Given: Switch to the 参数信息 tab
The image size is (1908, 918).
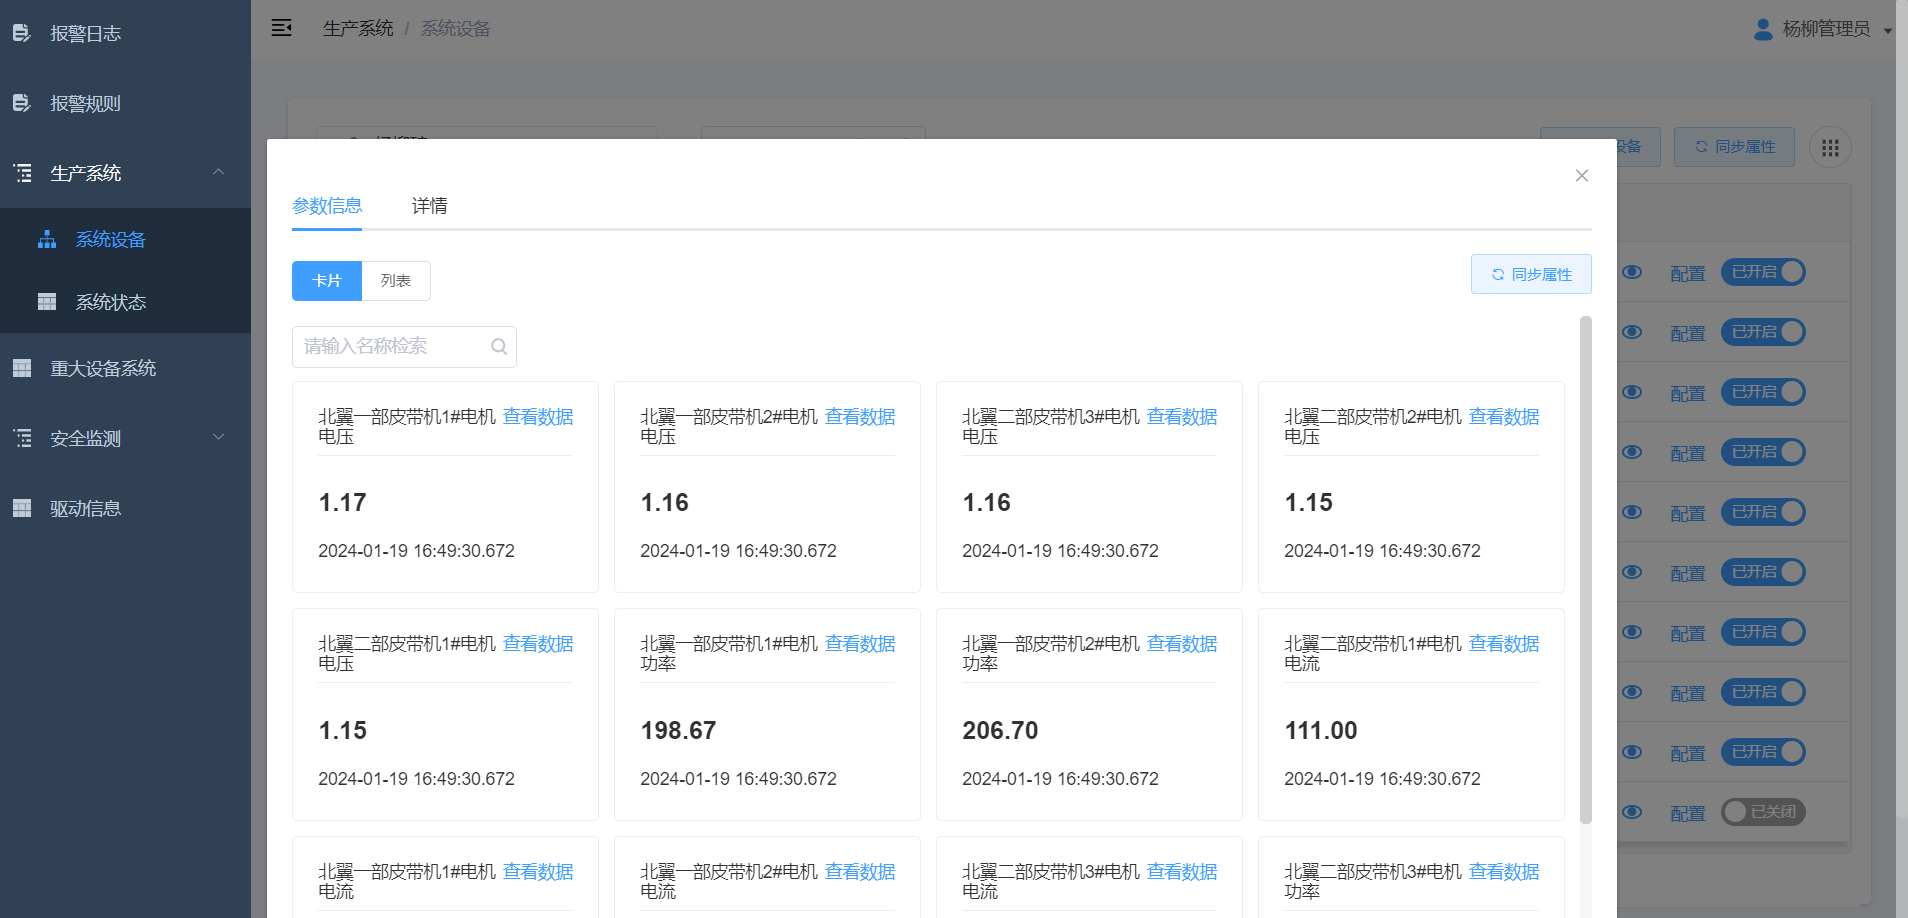Looking at the screenshot, I should coord(327,206).
